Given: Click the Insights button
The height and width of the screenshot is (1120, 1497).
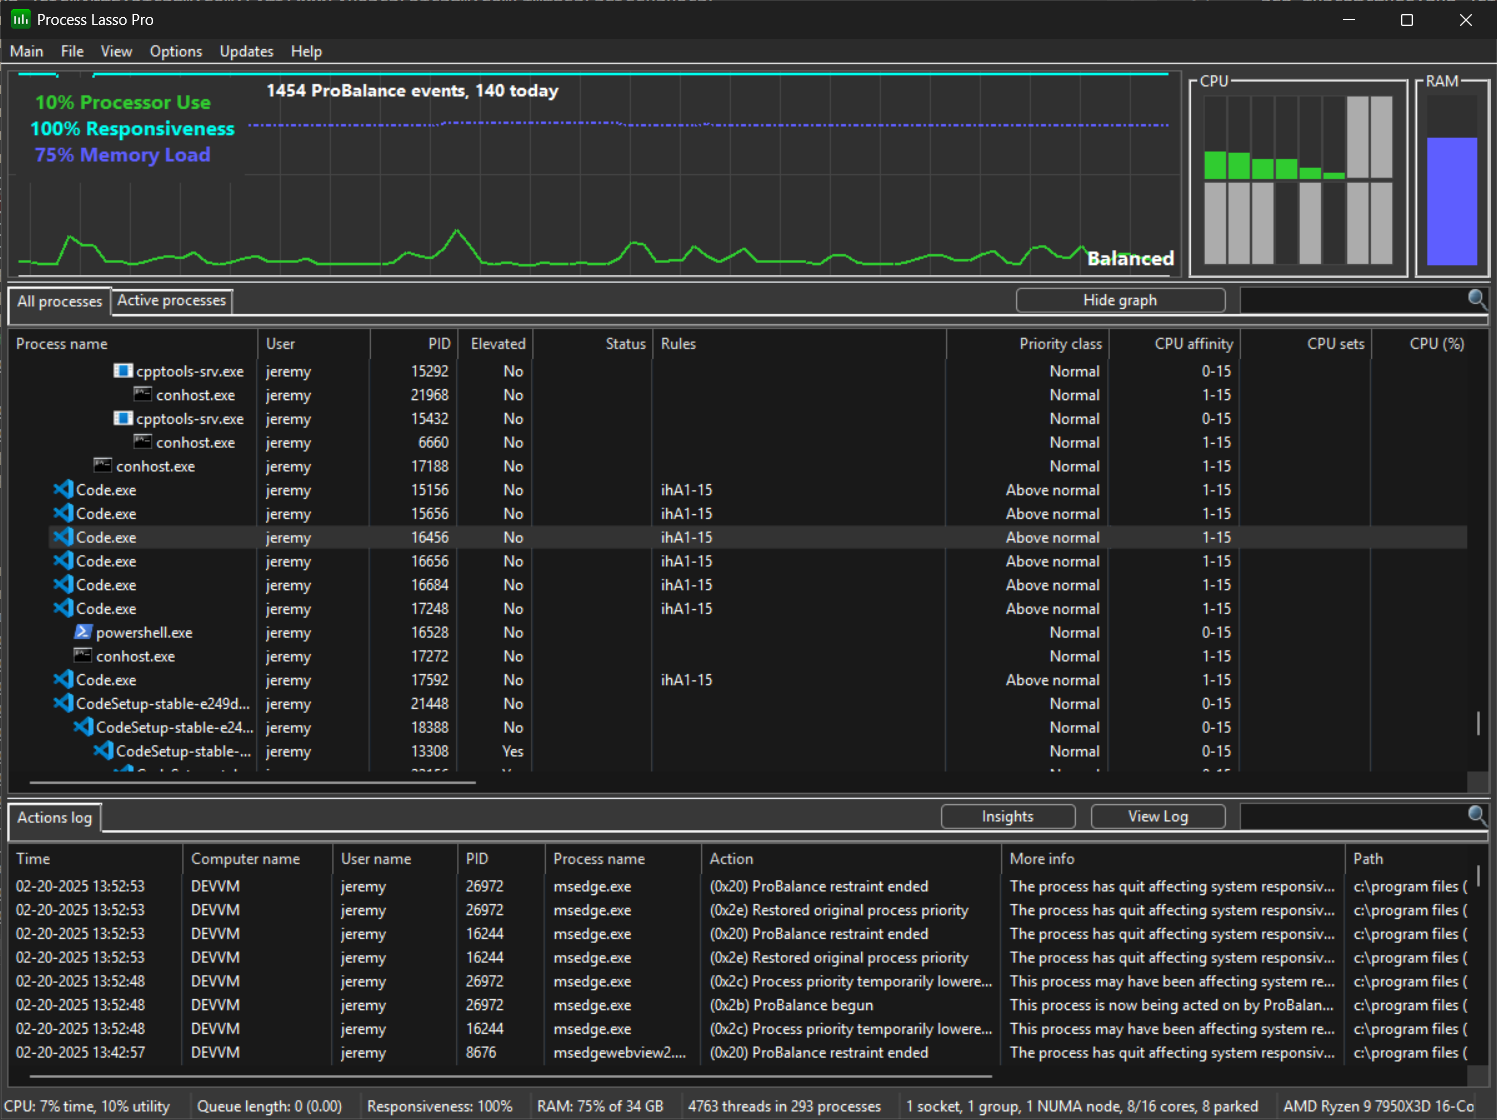Looking at the screenshot, I should pos(1008,816).
